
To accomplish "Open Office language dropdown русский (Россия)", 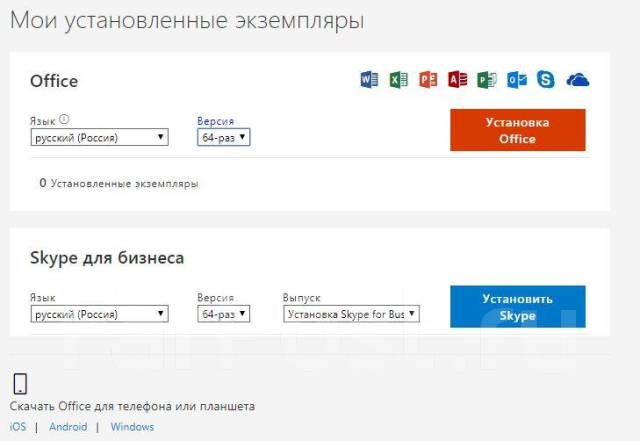I will coord(100,138).
